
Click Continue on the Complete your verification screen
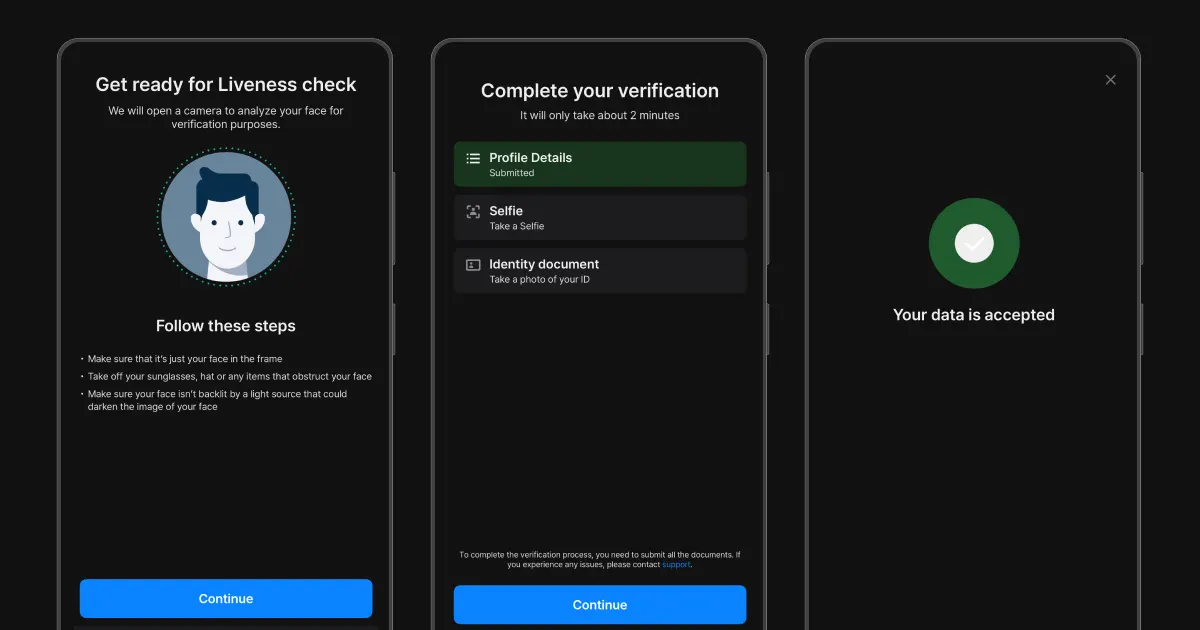pyautogui.click(x=600, y=604)
